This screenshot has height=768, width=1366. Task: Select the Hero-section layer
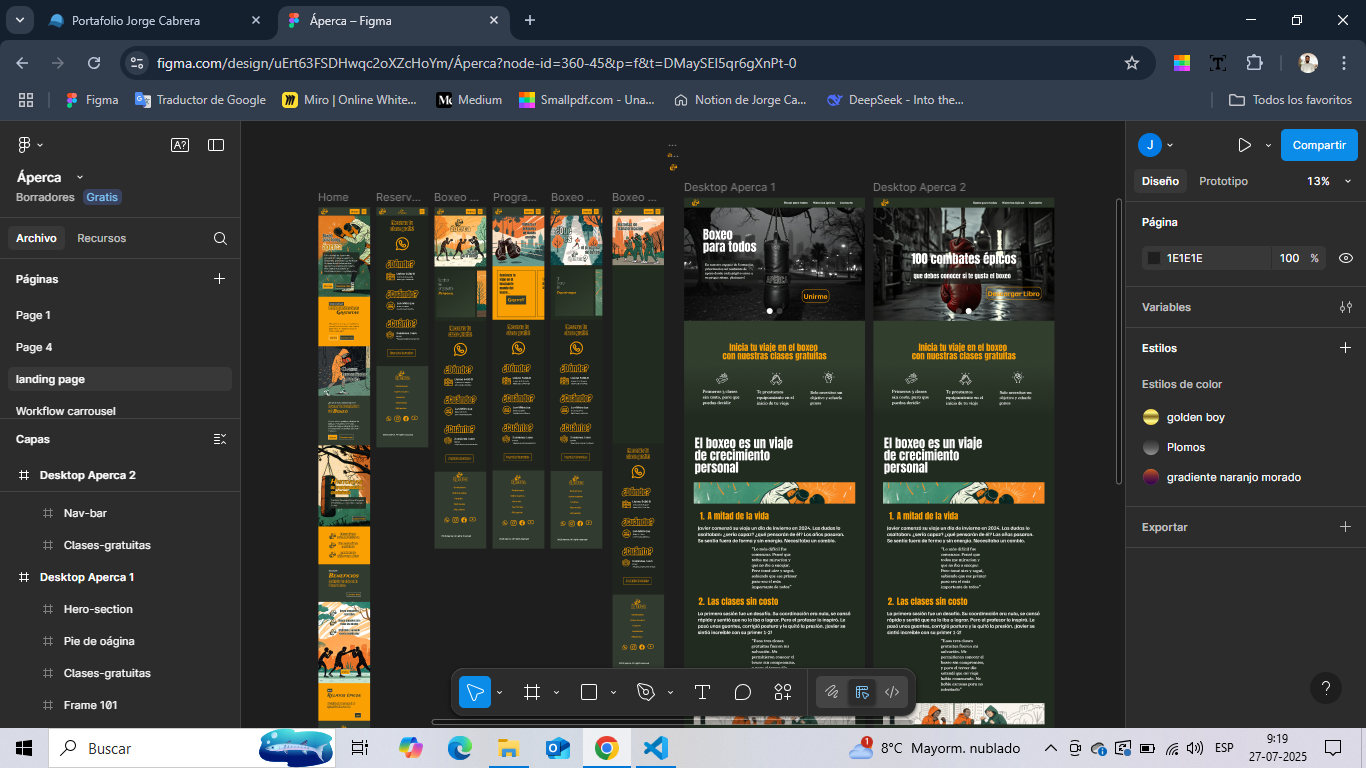[x=98, y=609]
